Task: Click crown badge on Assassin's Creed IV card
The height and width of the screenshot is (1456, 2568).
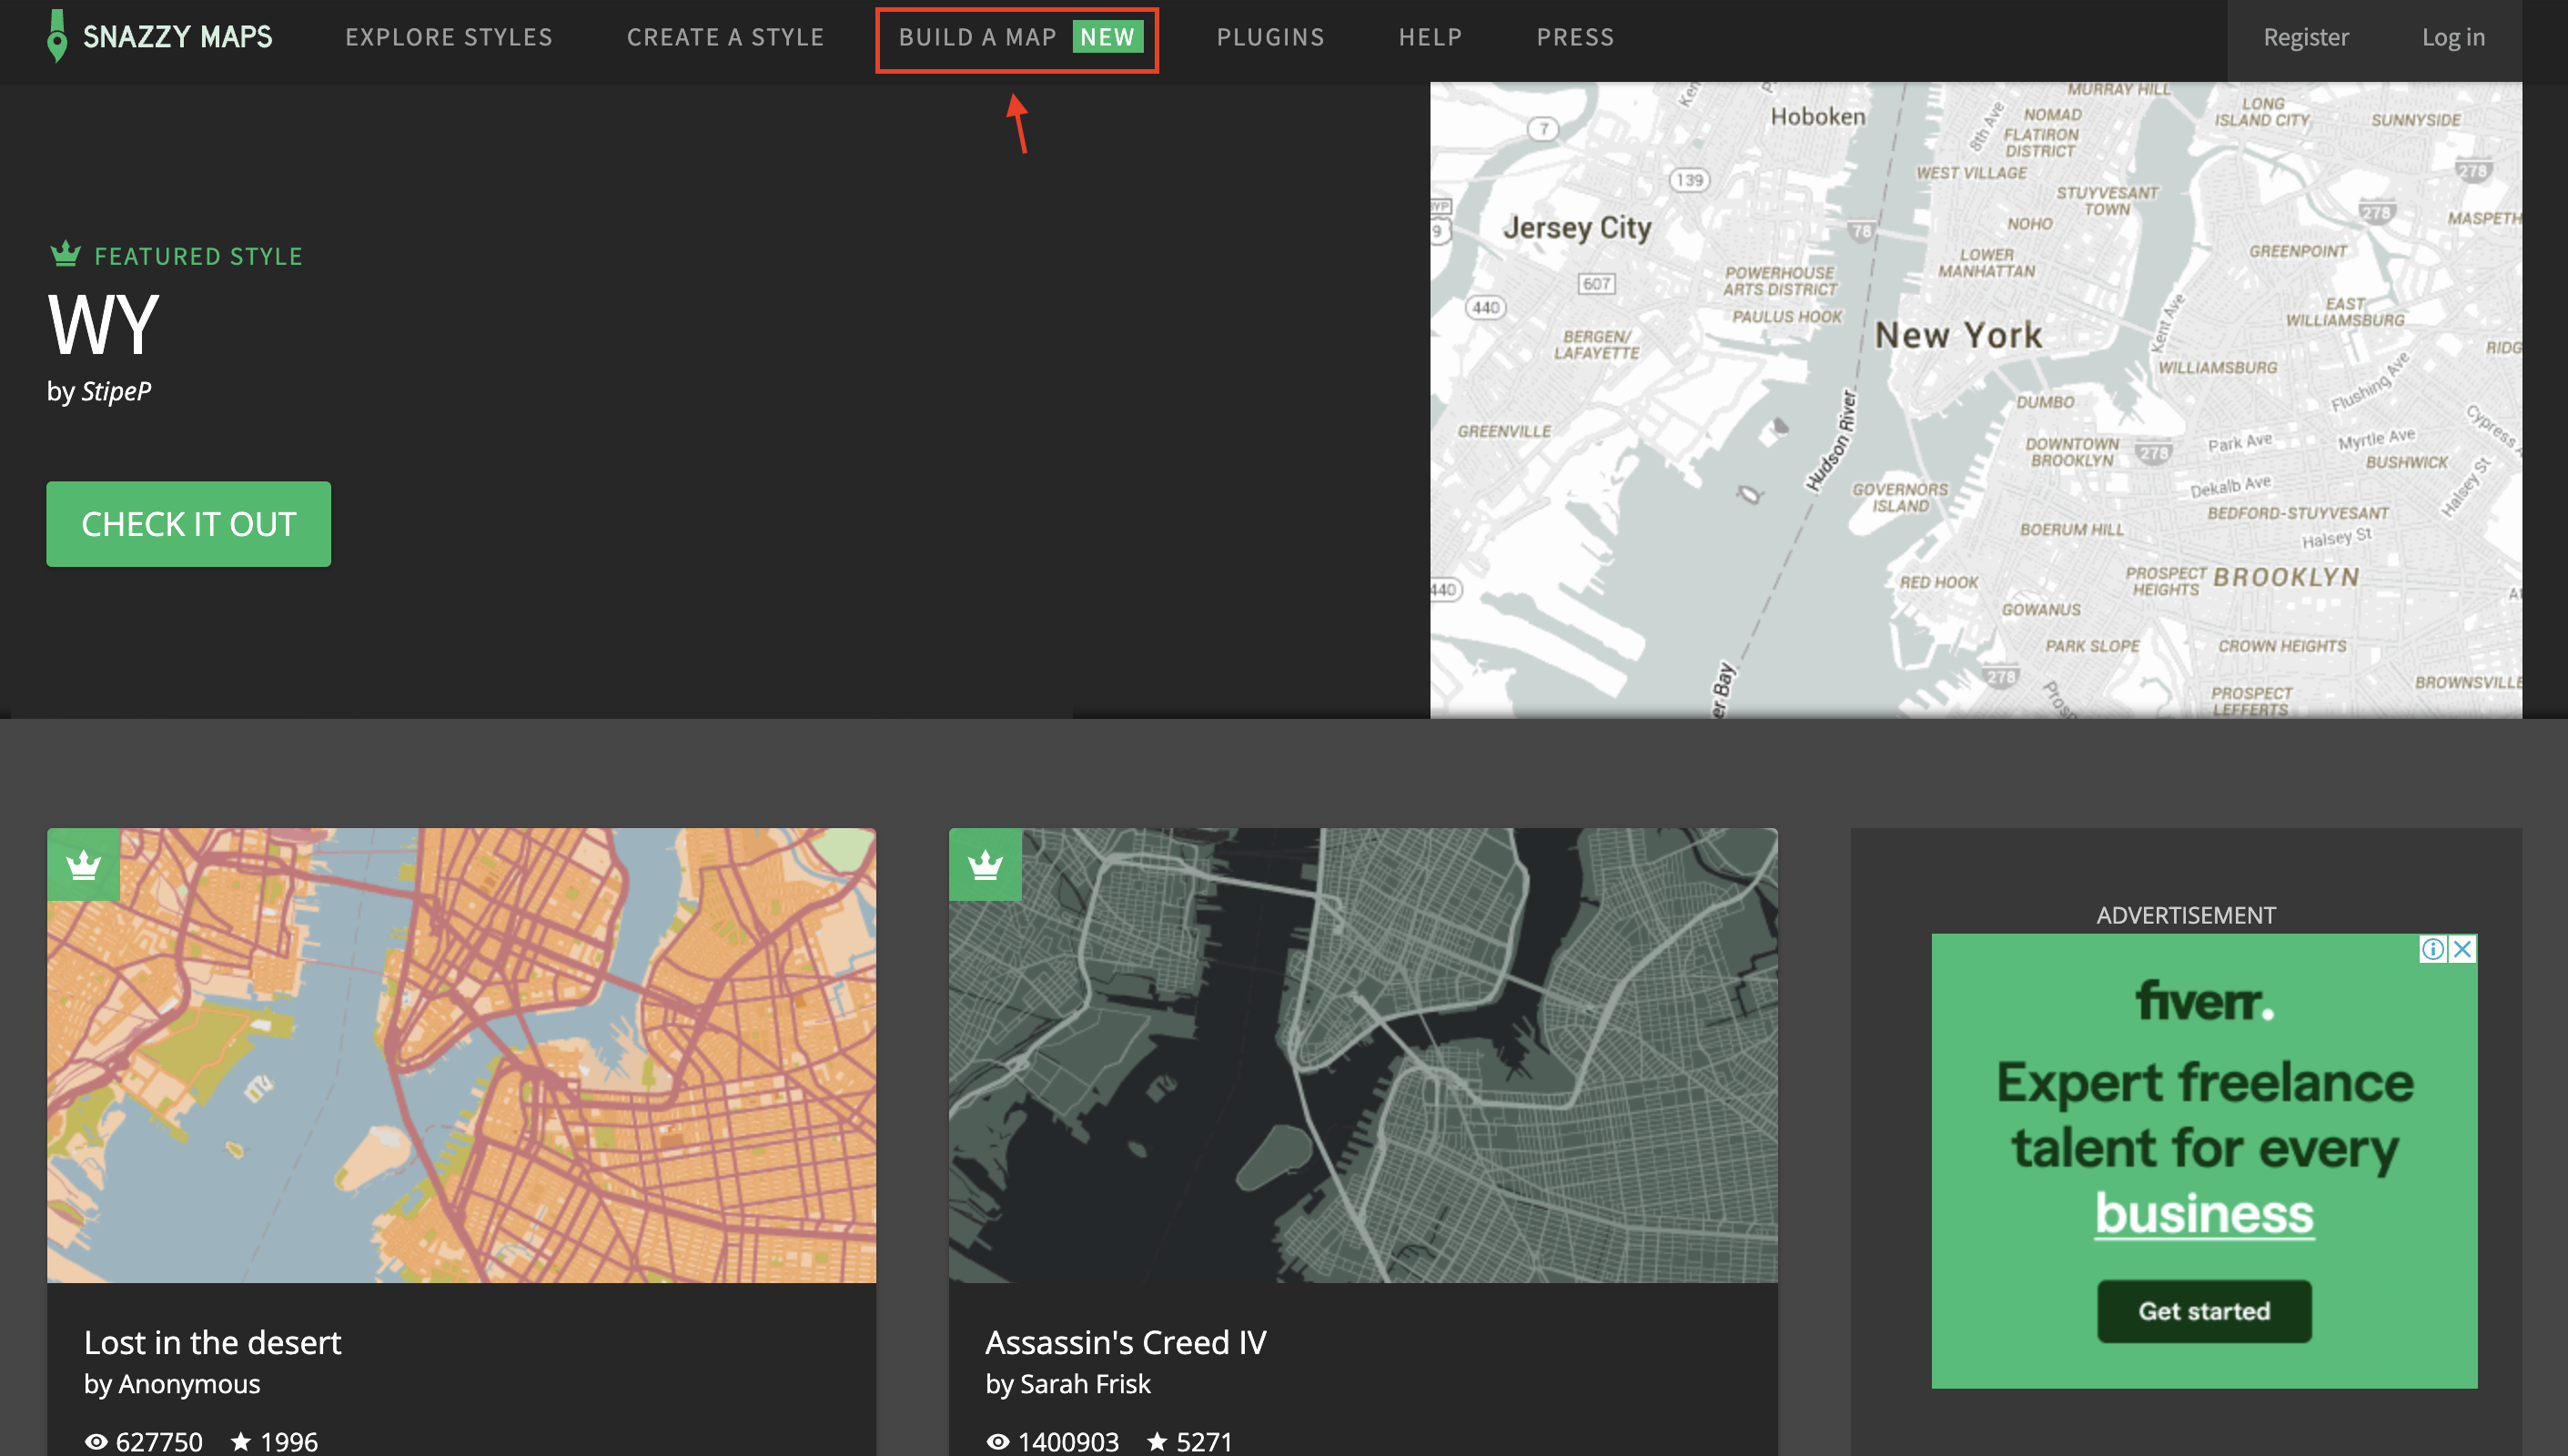Action: point(985,864)
